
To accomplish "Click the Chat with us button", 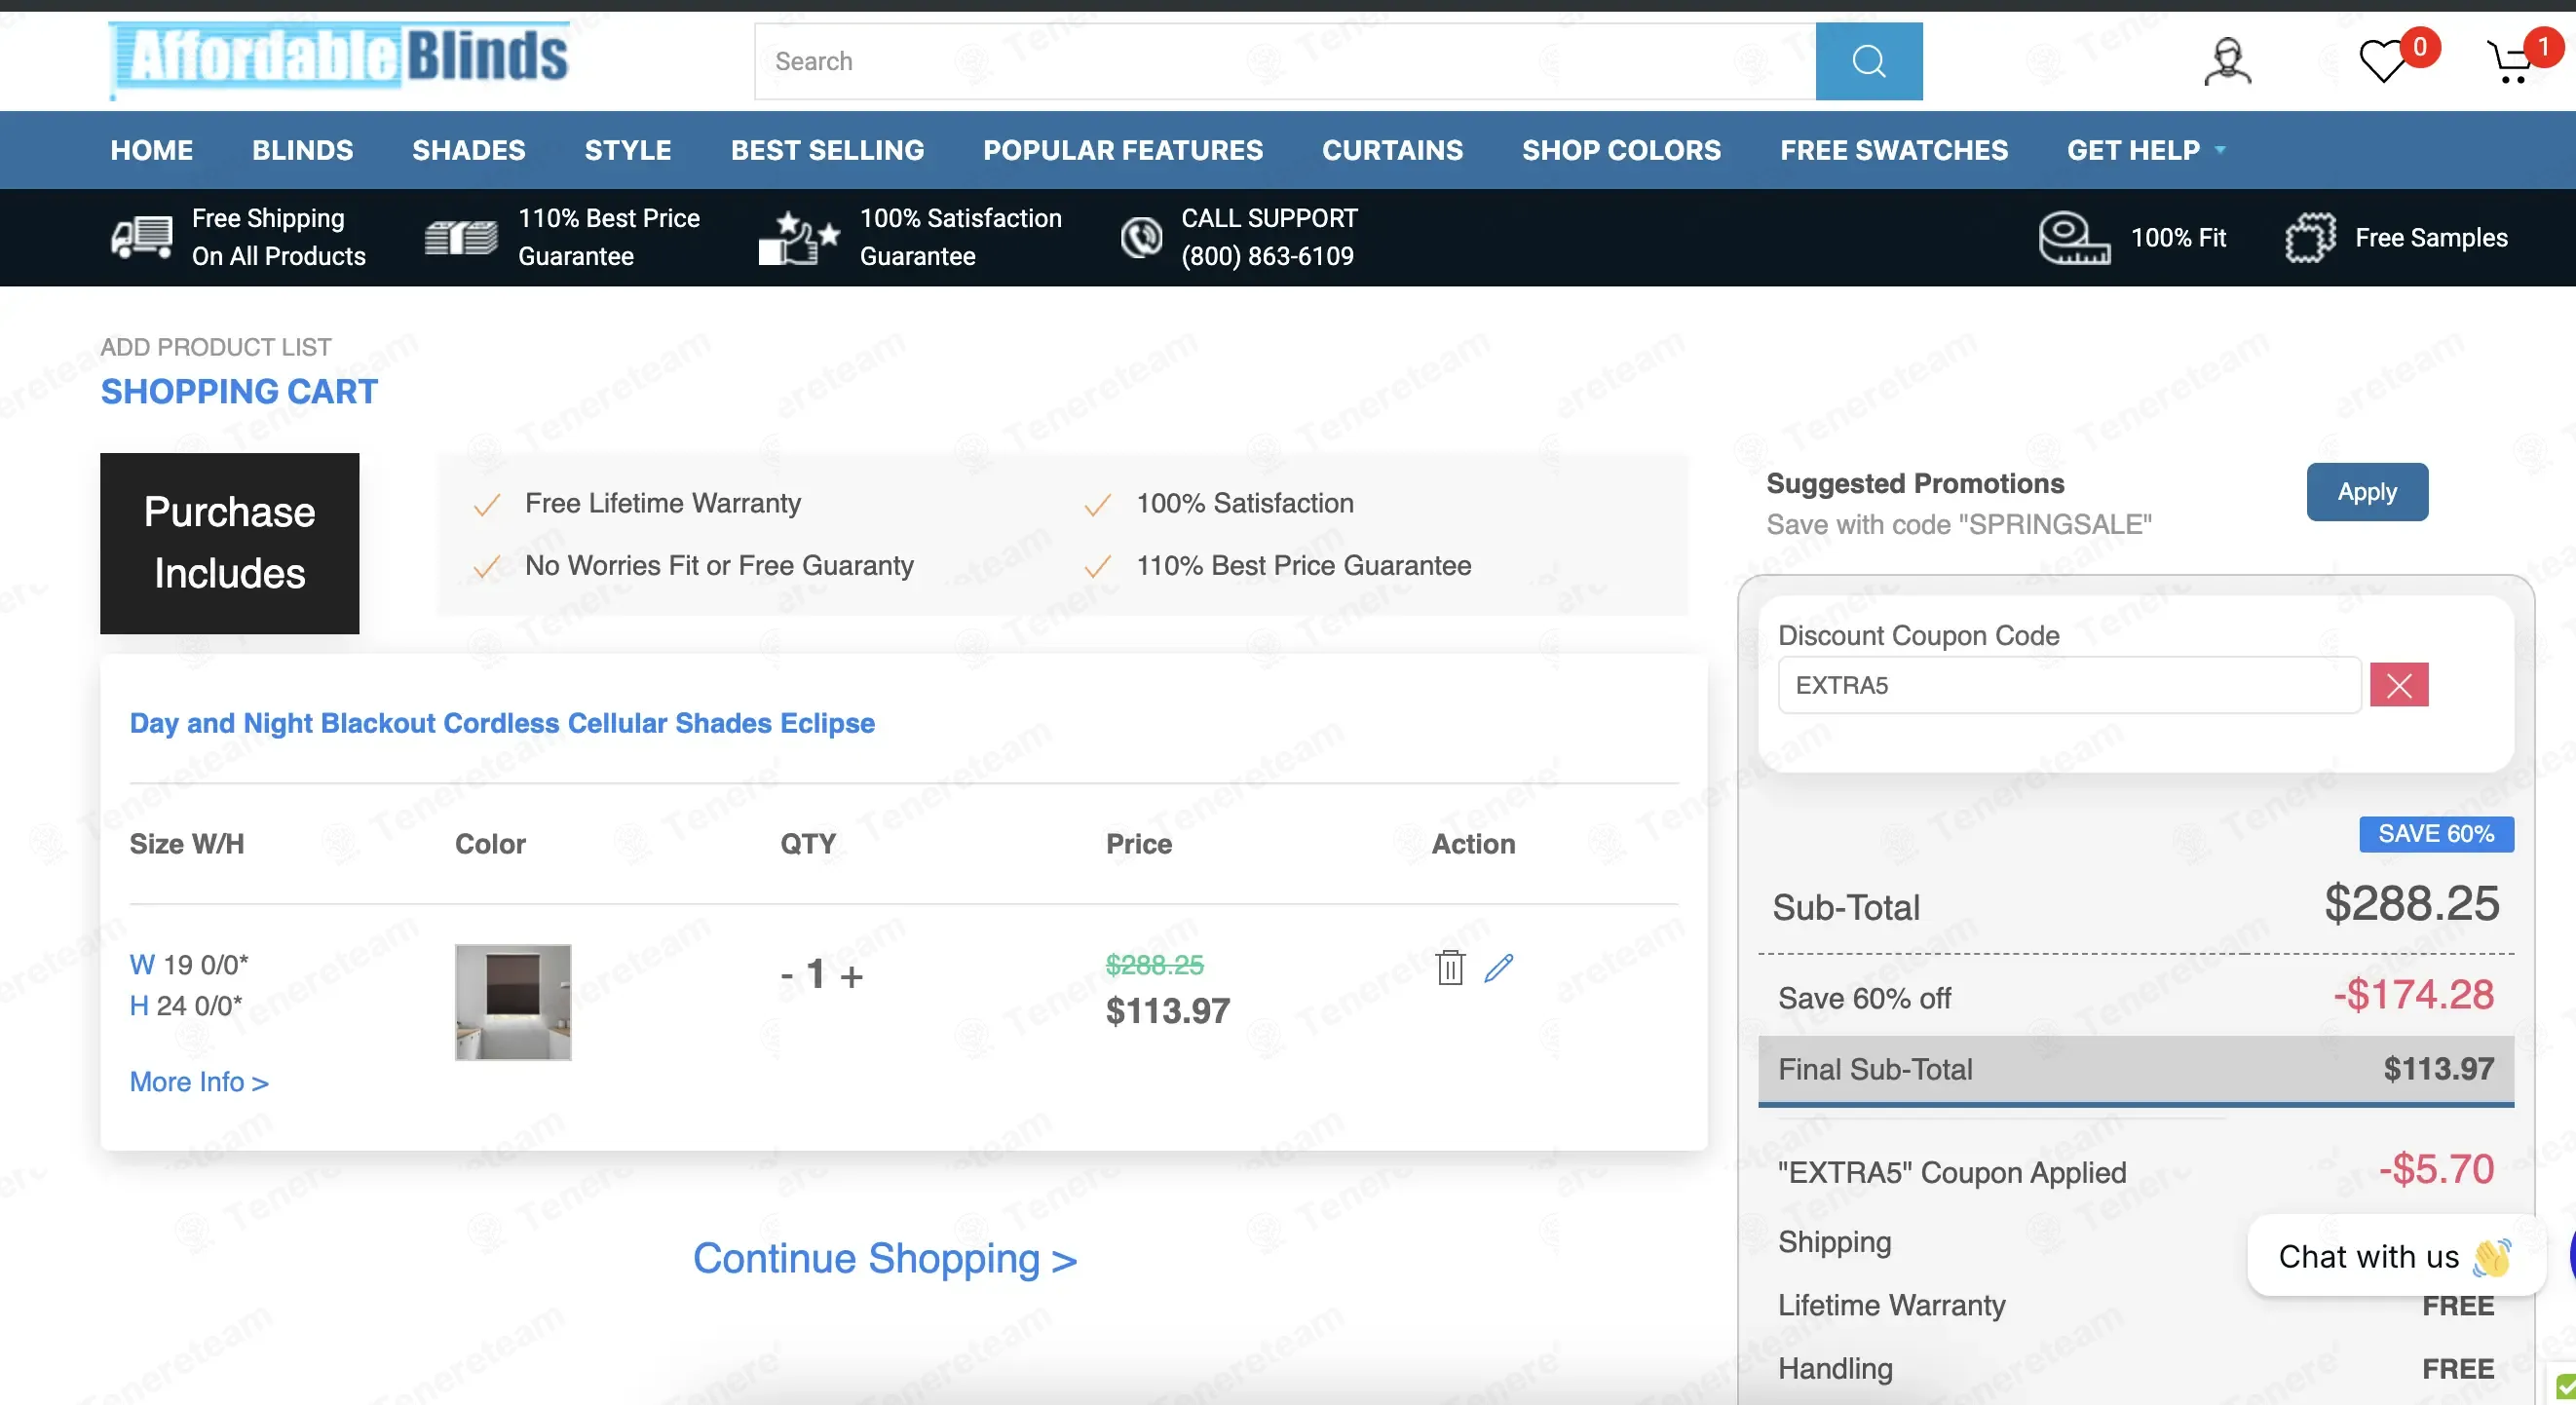I will (2395, 1256).
